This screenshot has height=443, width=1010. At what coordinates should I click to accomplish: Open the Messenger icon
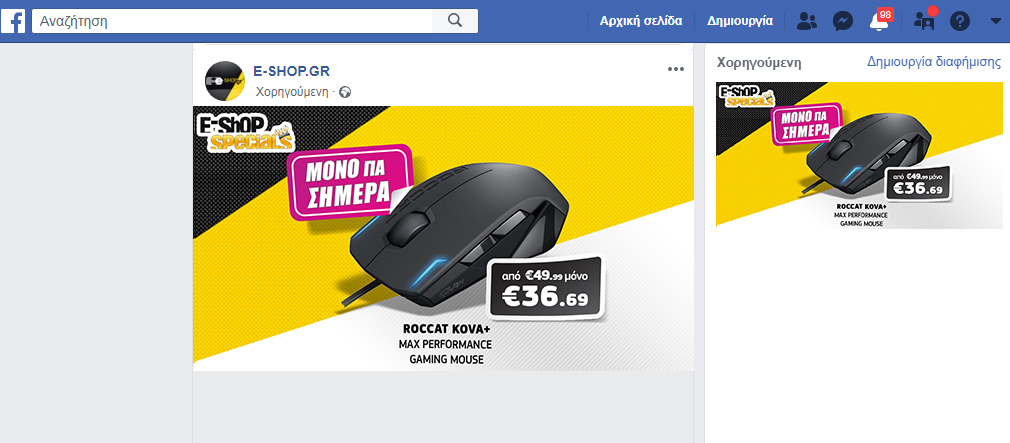[x=843, y=21]
